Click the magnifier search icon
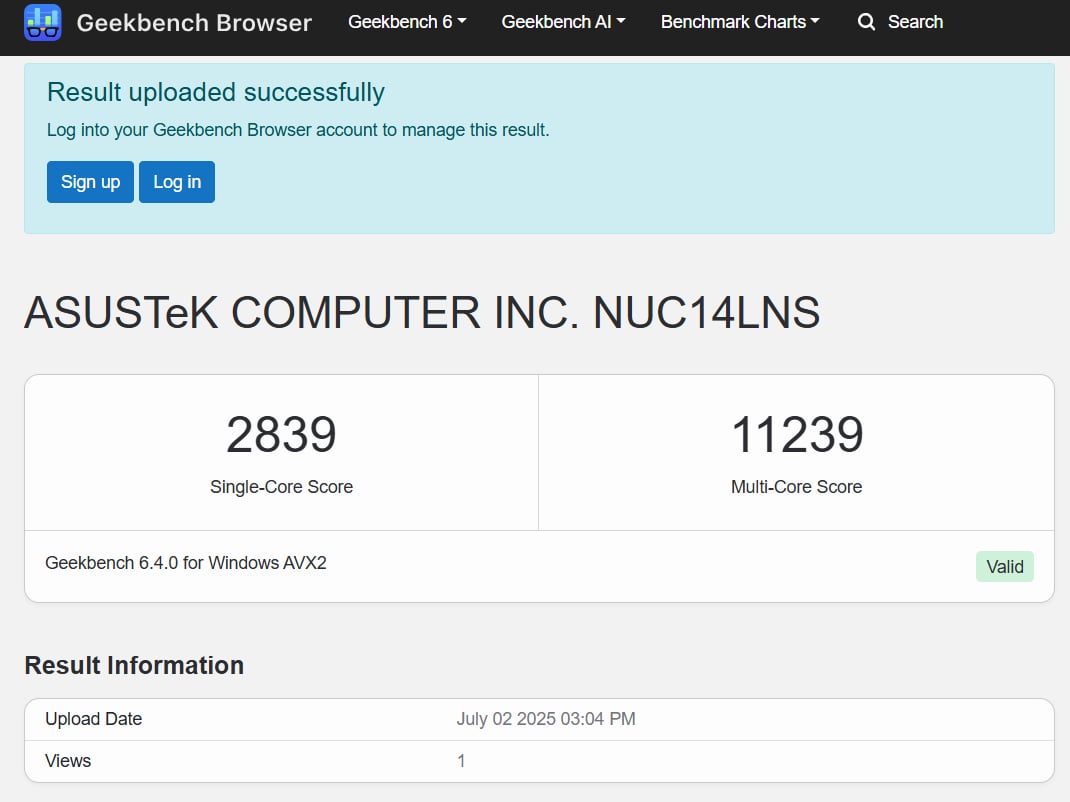 [x=866, y=22]
